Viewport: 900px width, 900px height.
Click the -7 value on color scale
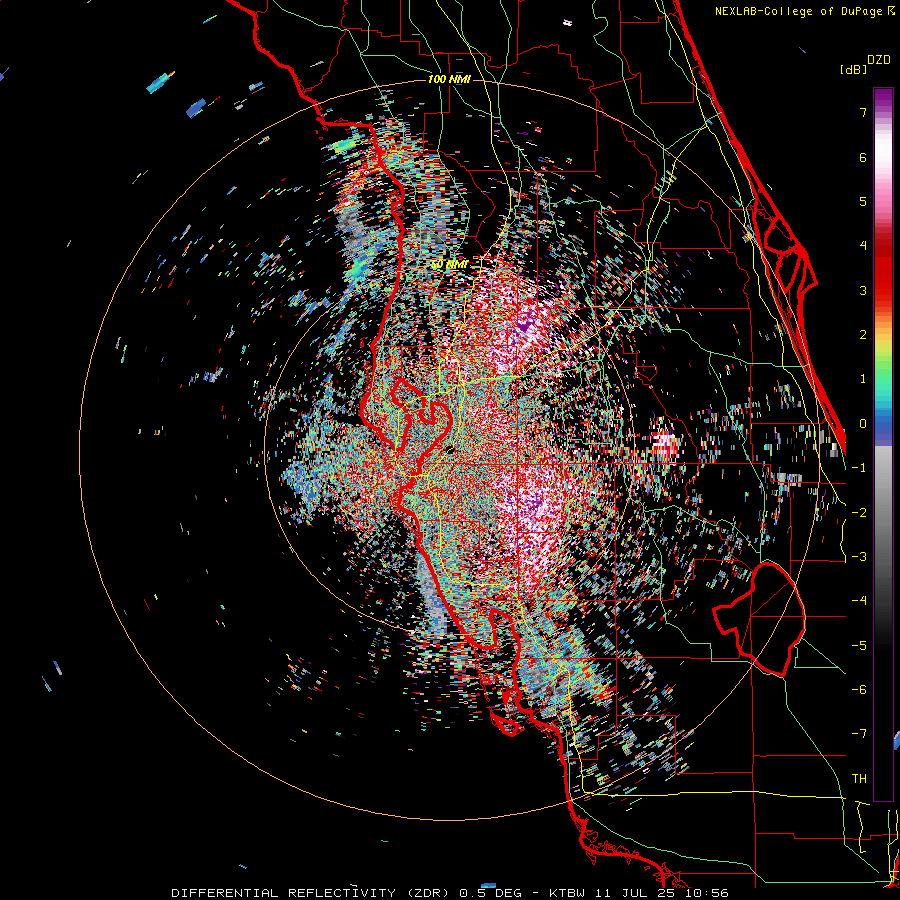coord(859,734)
